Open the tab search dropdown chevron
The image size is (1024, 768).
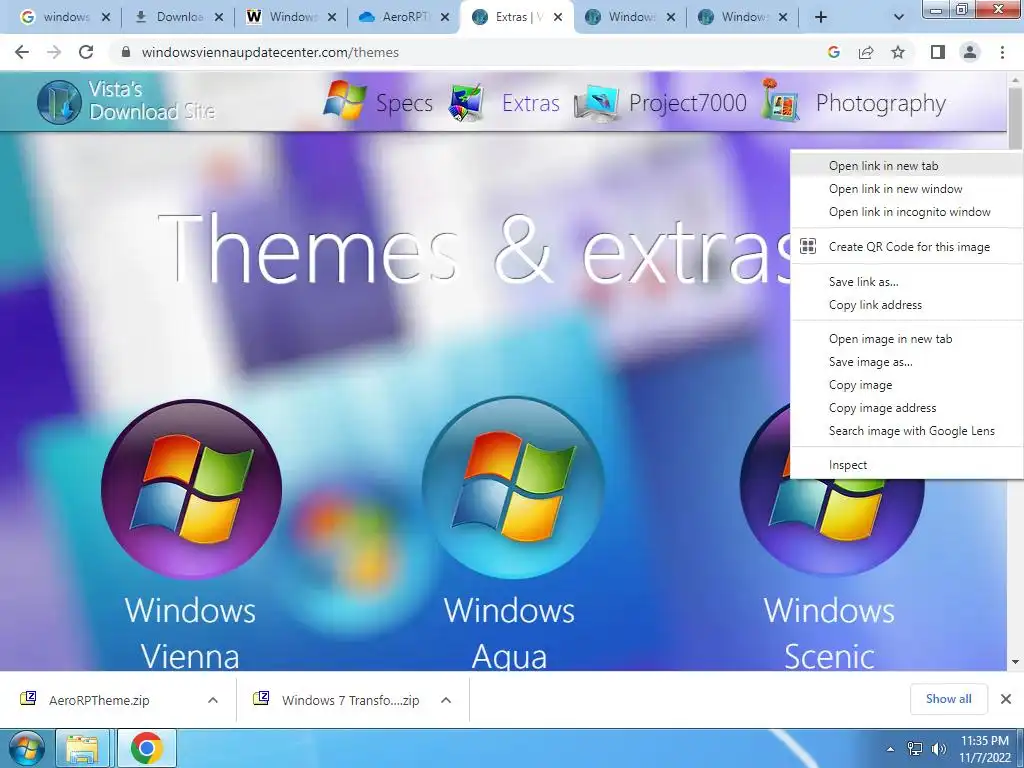tap(899, 18)
